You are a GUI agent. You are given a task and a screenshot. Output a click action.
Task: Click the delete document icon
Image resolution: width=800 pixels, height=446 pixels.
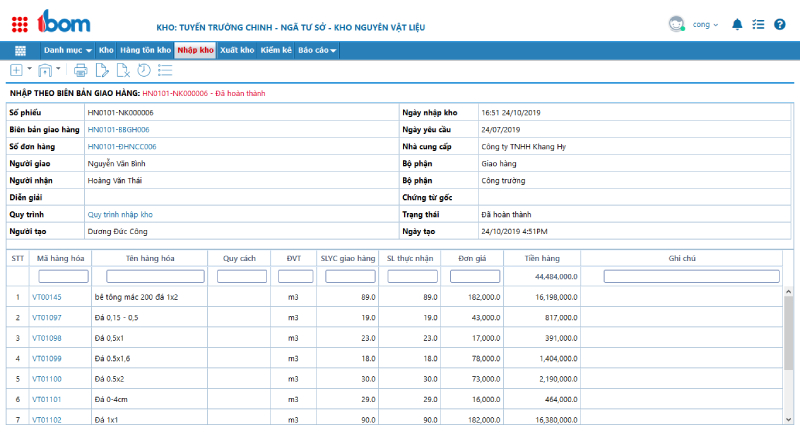pos(123,70)
